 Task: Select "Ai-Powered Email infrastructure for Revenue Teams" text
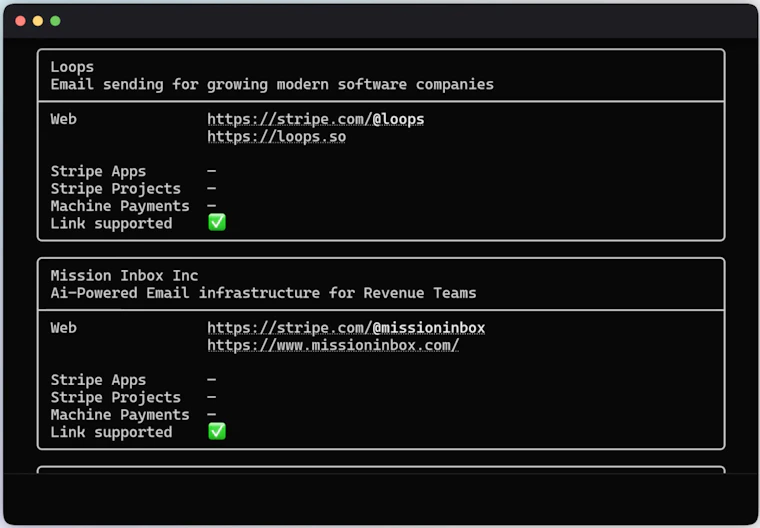pos(263,293)
